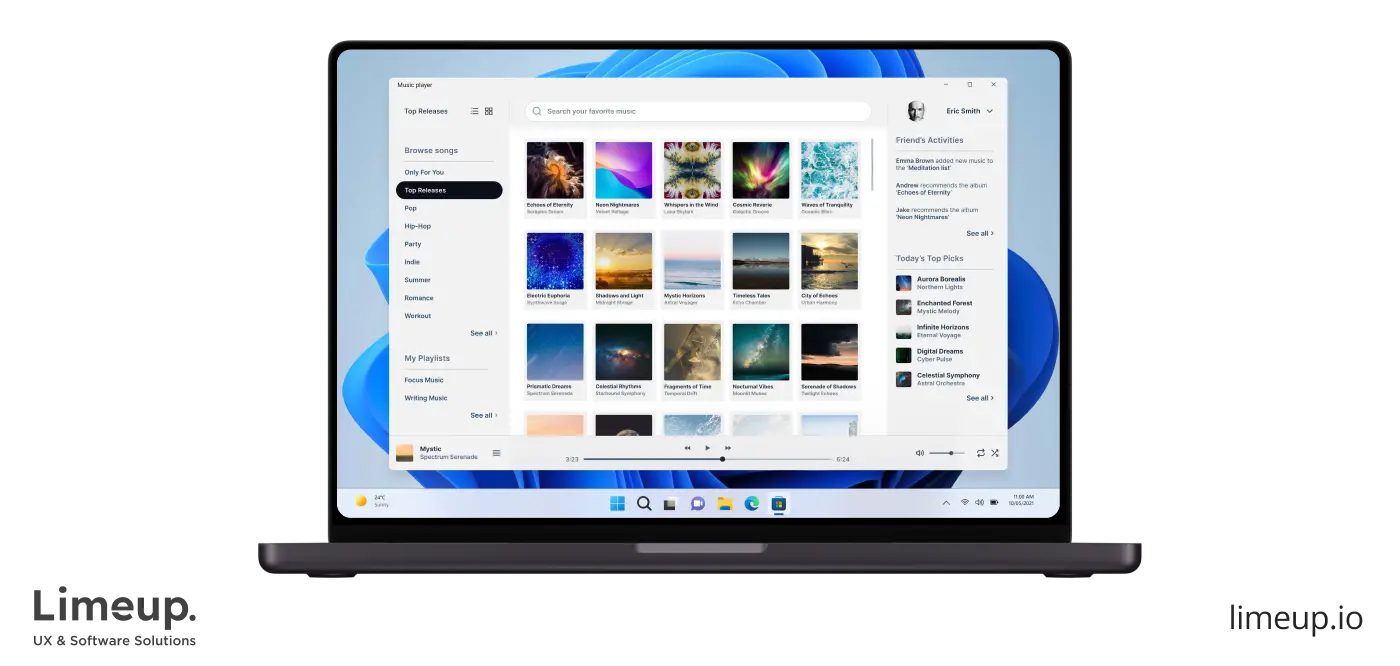1400x666 pixels.
Task: Open the Echoes of Eternity album
Action: [555, 170]
